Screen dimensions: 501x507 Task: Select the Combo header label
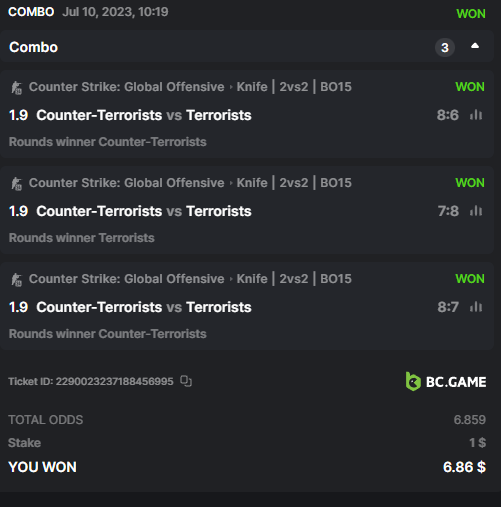click(33, 47)
